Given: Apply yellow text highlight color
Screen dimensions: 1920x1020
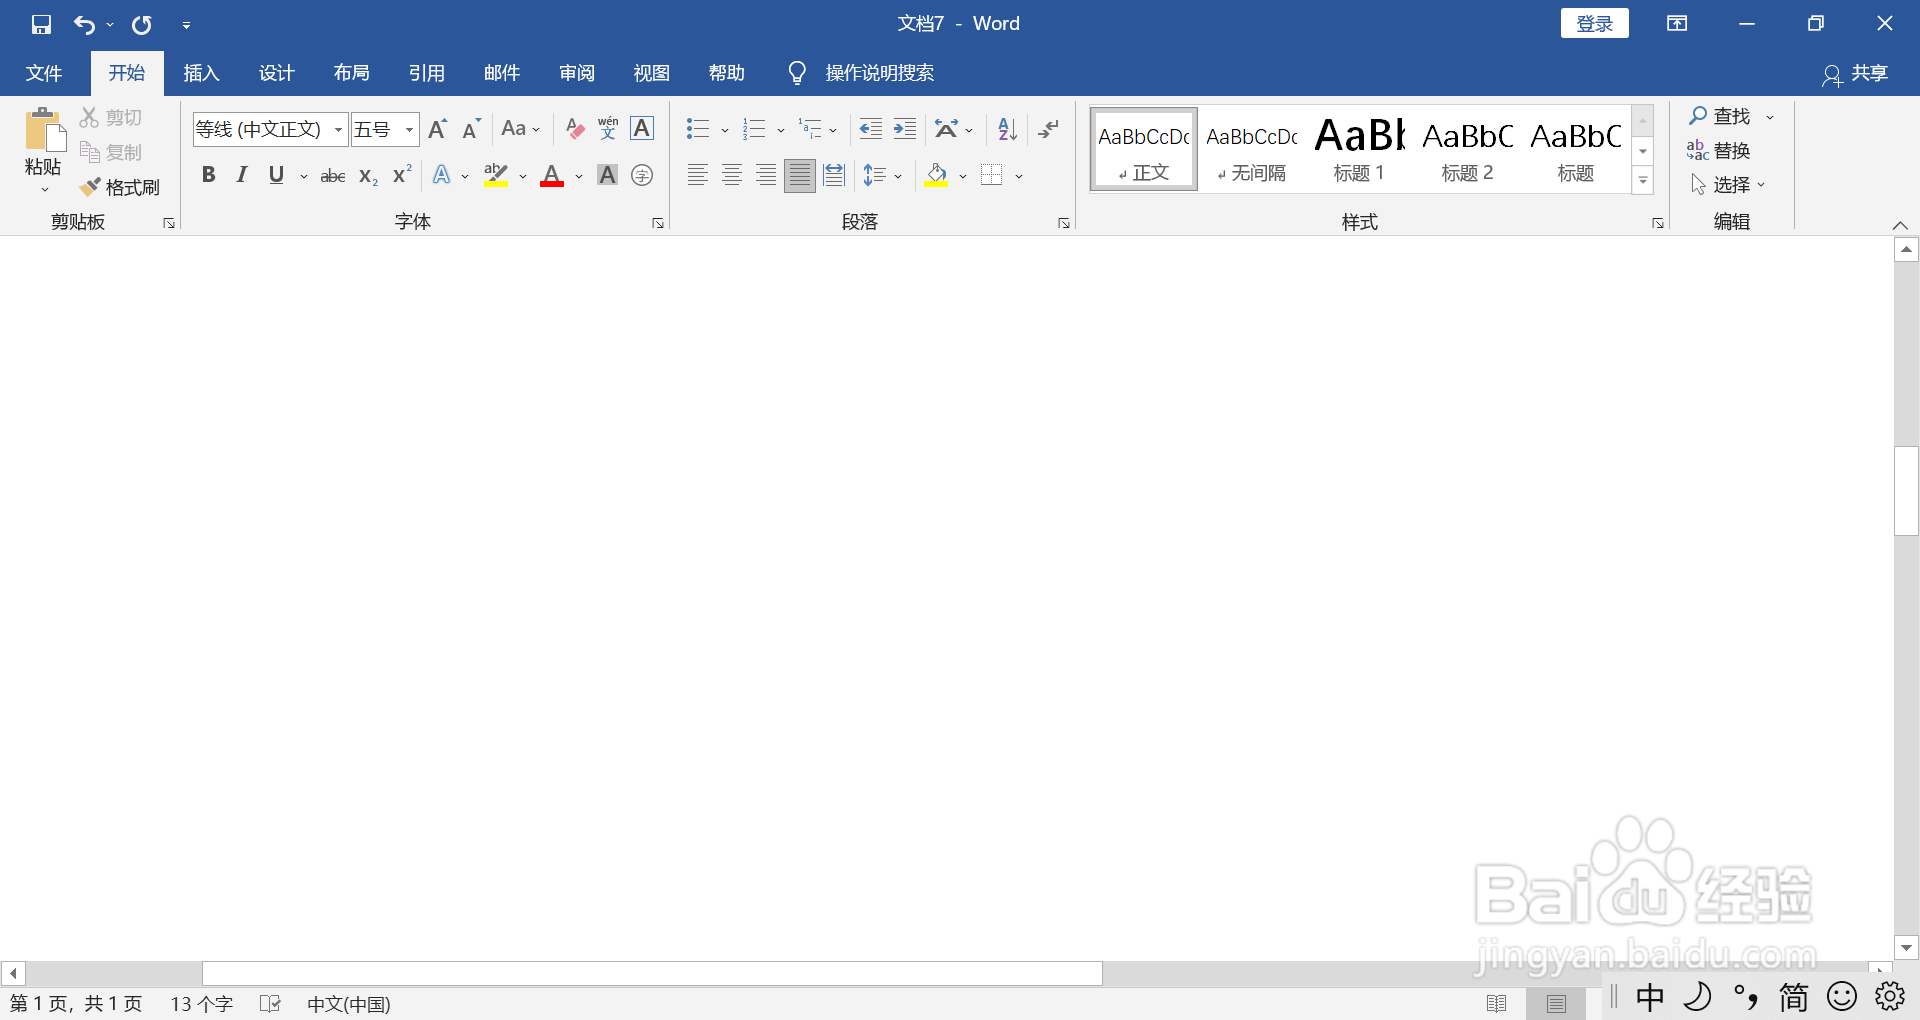Looking at the screenshot, I should coord(496,176).
